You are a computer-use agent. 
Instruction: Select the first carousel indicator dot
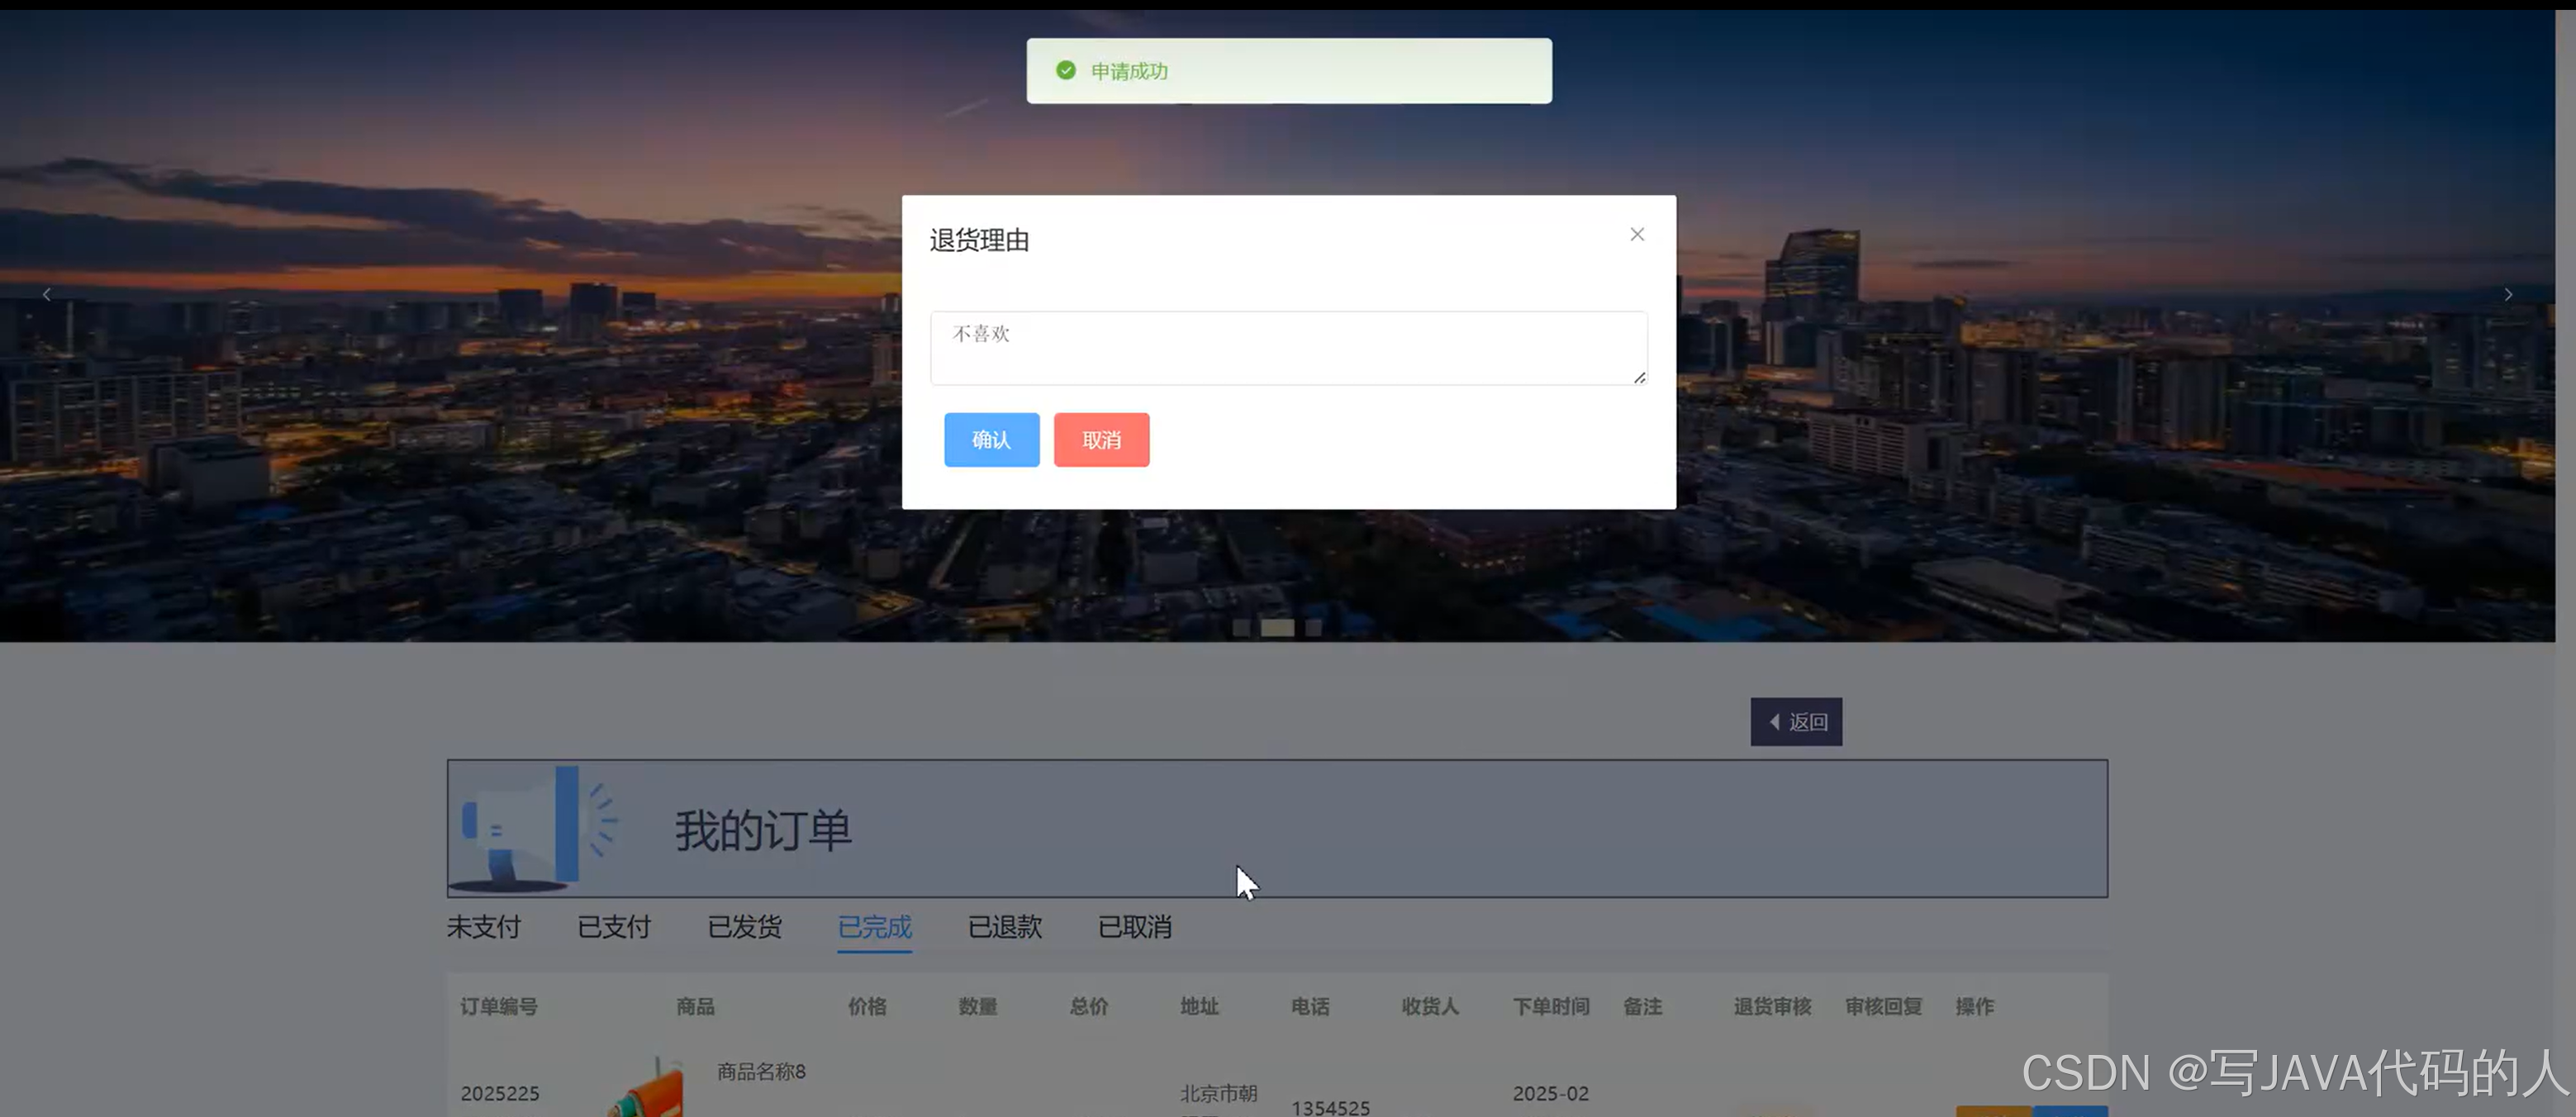(x=1240, y=627)
